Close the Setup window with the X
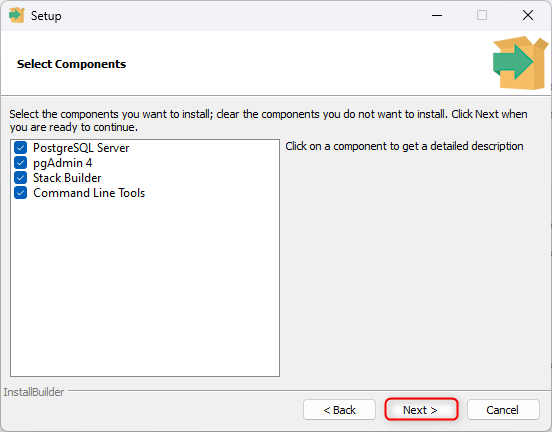552x432 pixels. pos(528,15)
